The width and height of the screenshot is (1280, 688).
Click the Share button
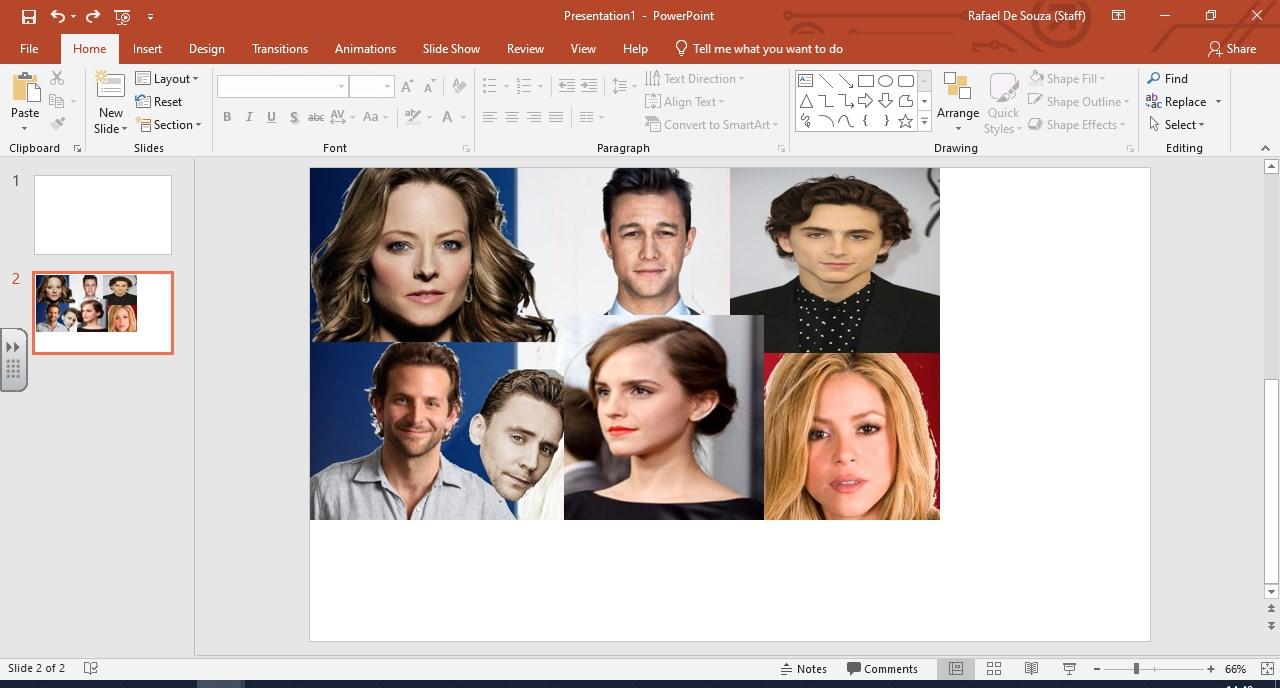coord(1231,48)
